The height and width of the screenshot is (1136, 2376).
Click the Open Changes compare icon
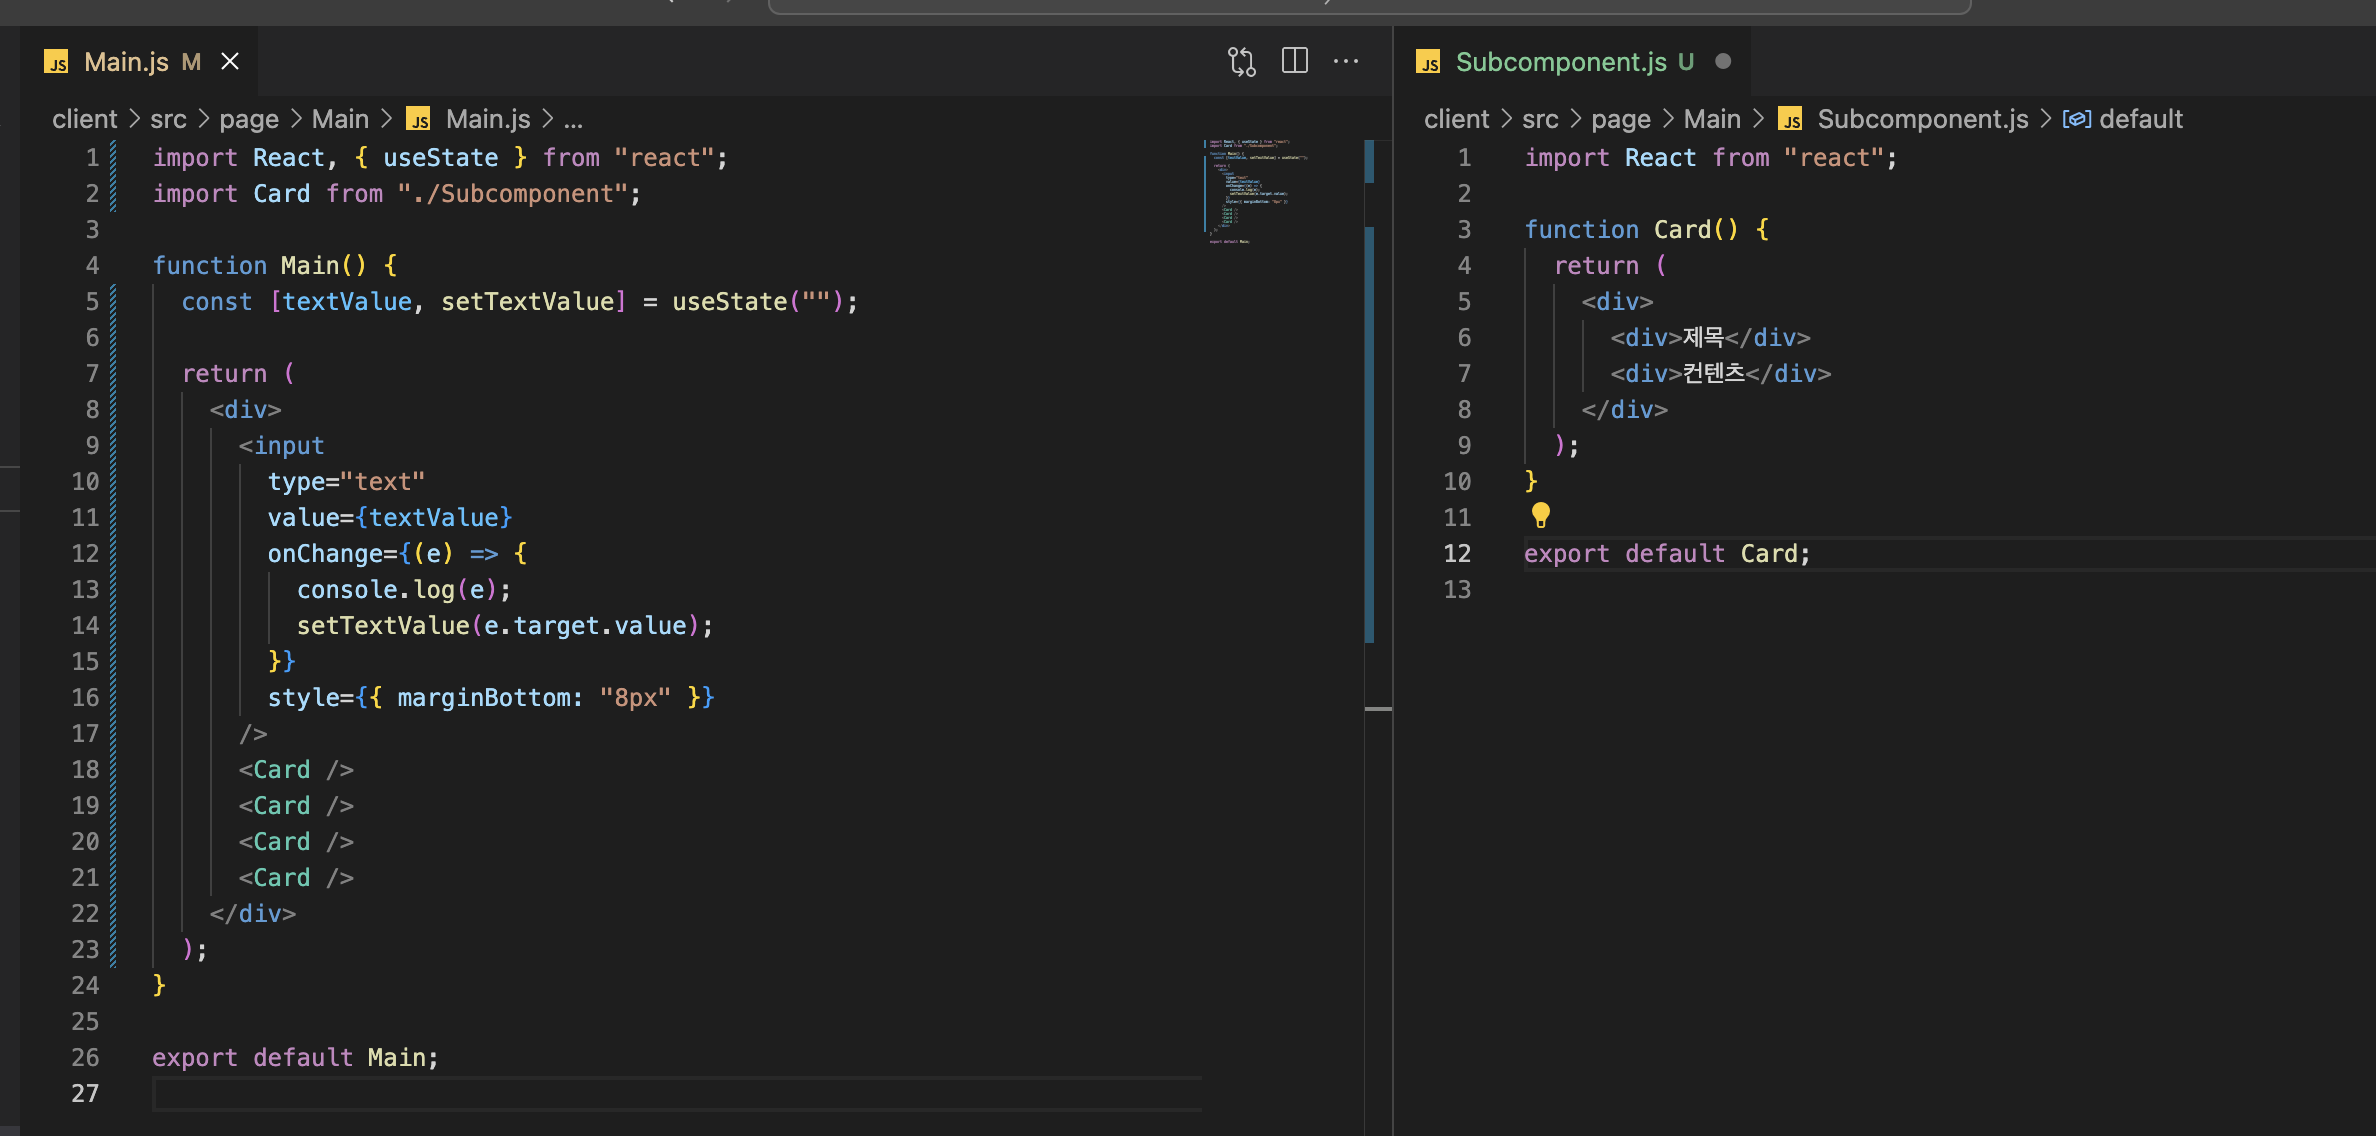tap(1241, 62)
